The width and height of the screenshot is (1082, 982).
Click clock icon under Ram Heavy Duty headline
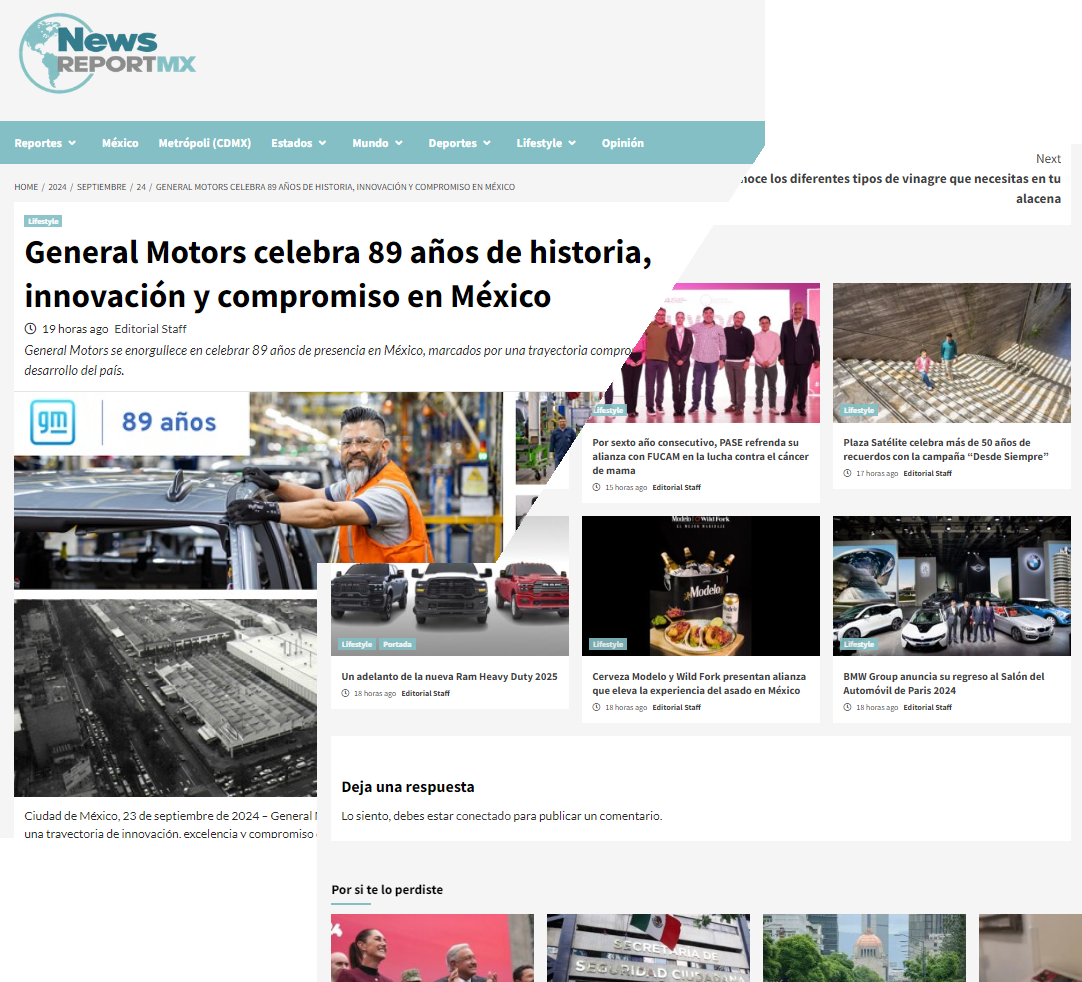point(345,694)
